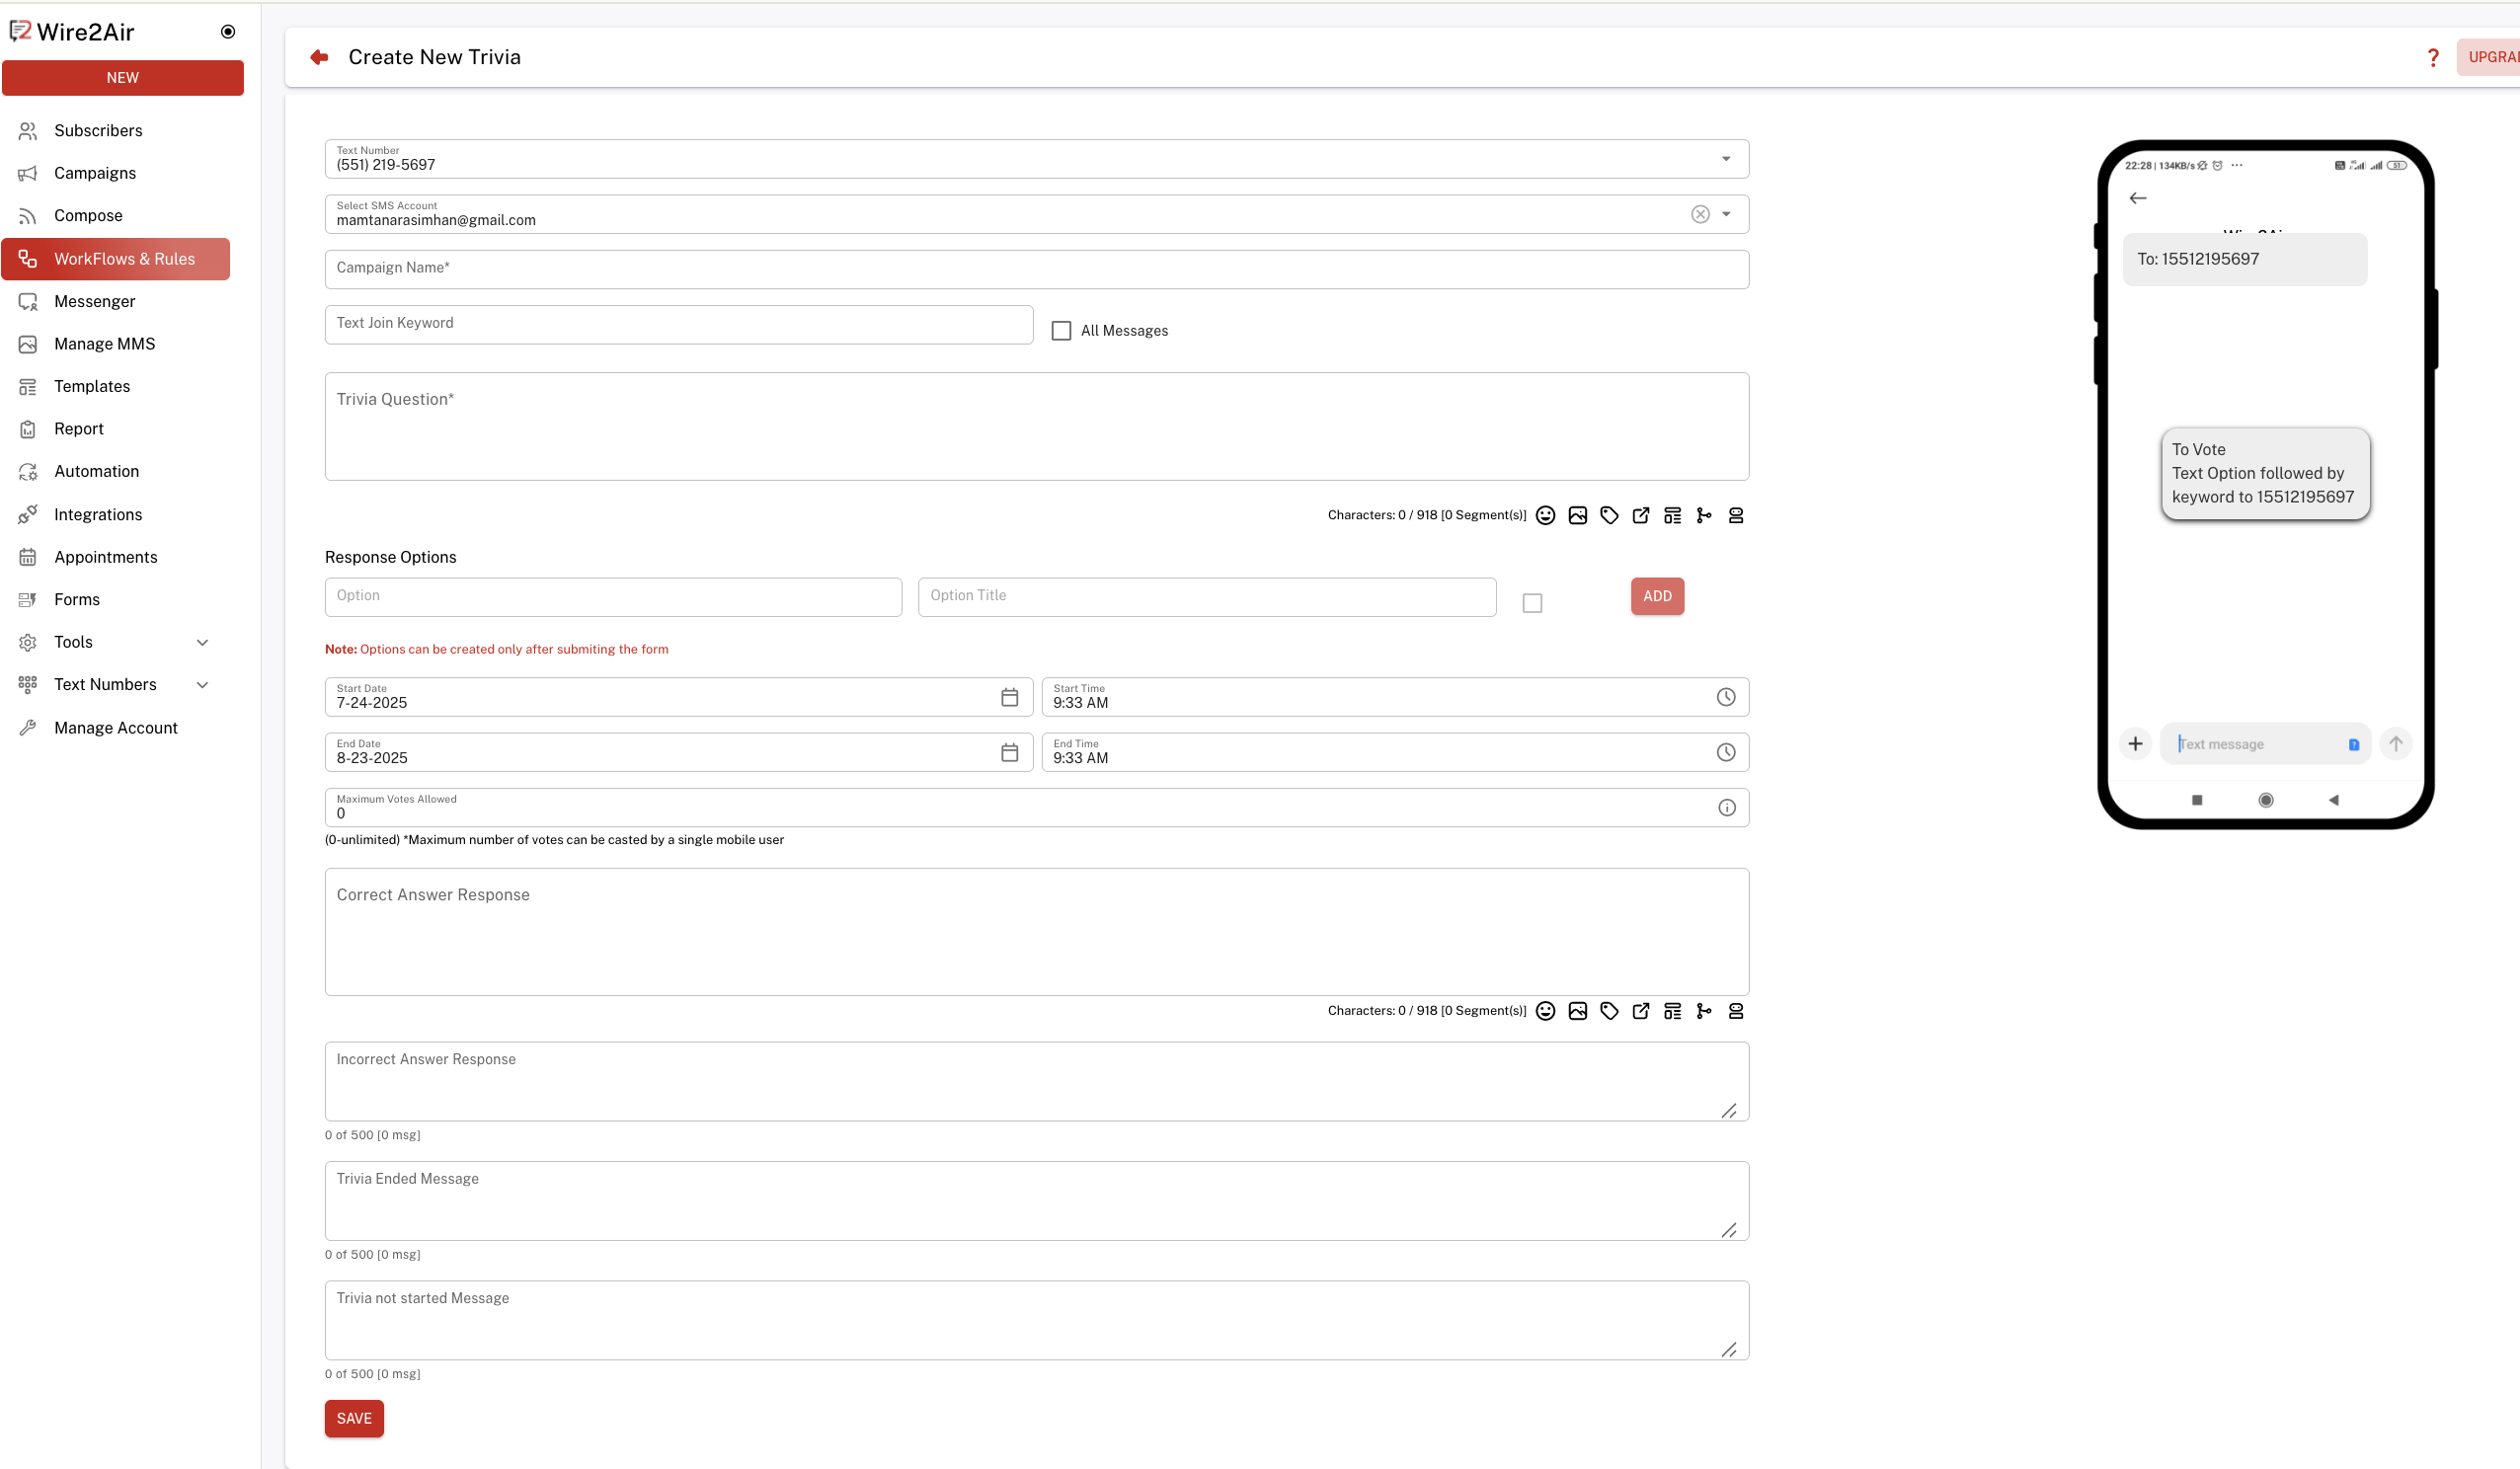Open End Time clock picker

point(1725,752)
